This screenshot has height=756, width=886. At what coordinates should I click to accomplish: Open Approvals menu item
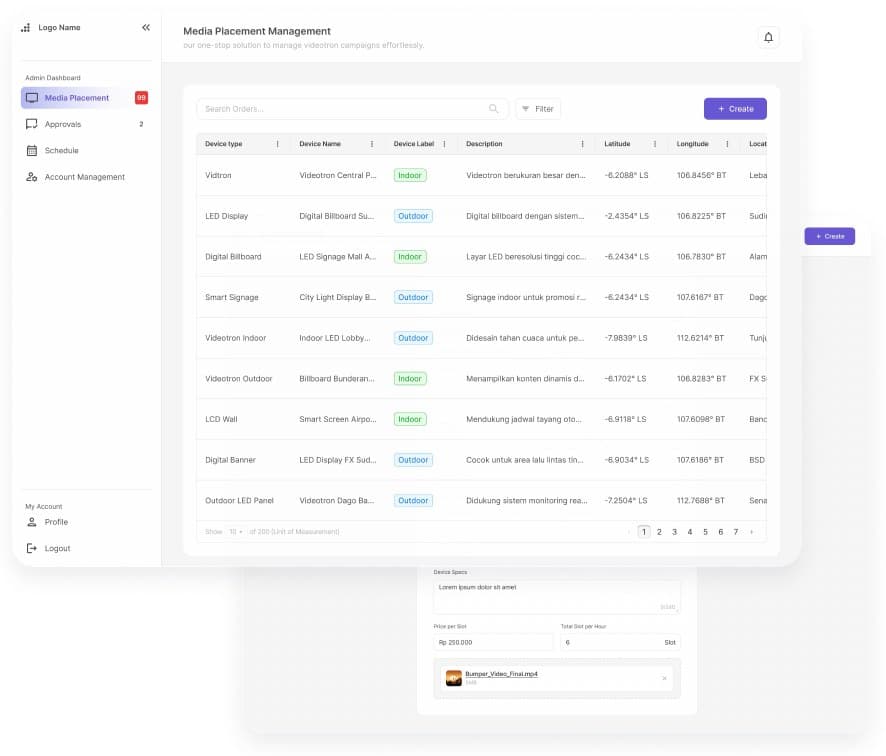(x=85, y=124)
